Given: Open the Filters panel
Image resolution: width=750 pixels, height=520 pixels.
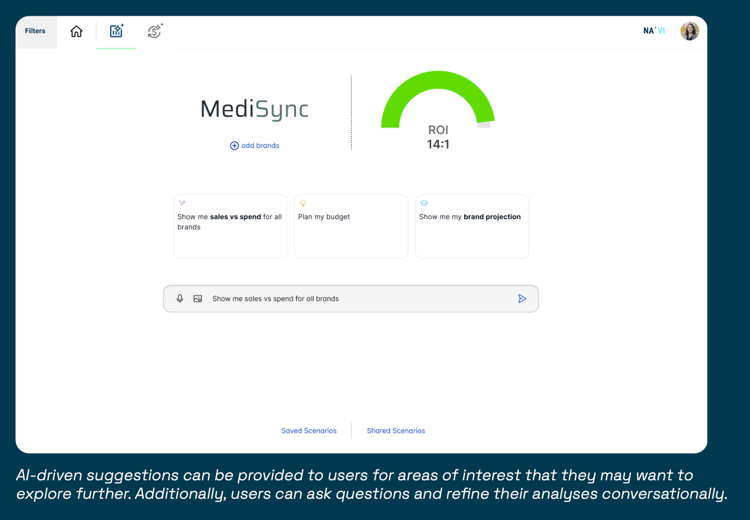Looking at the screenshot, I should click(36, 32).
